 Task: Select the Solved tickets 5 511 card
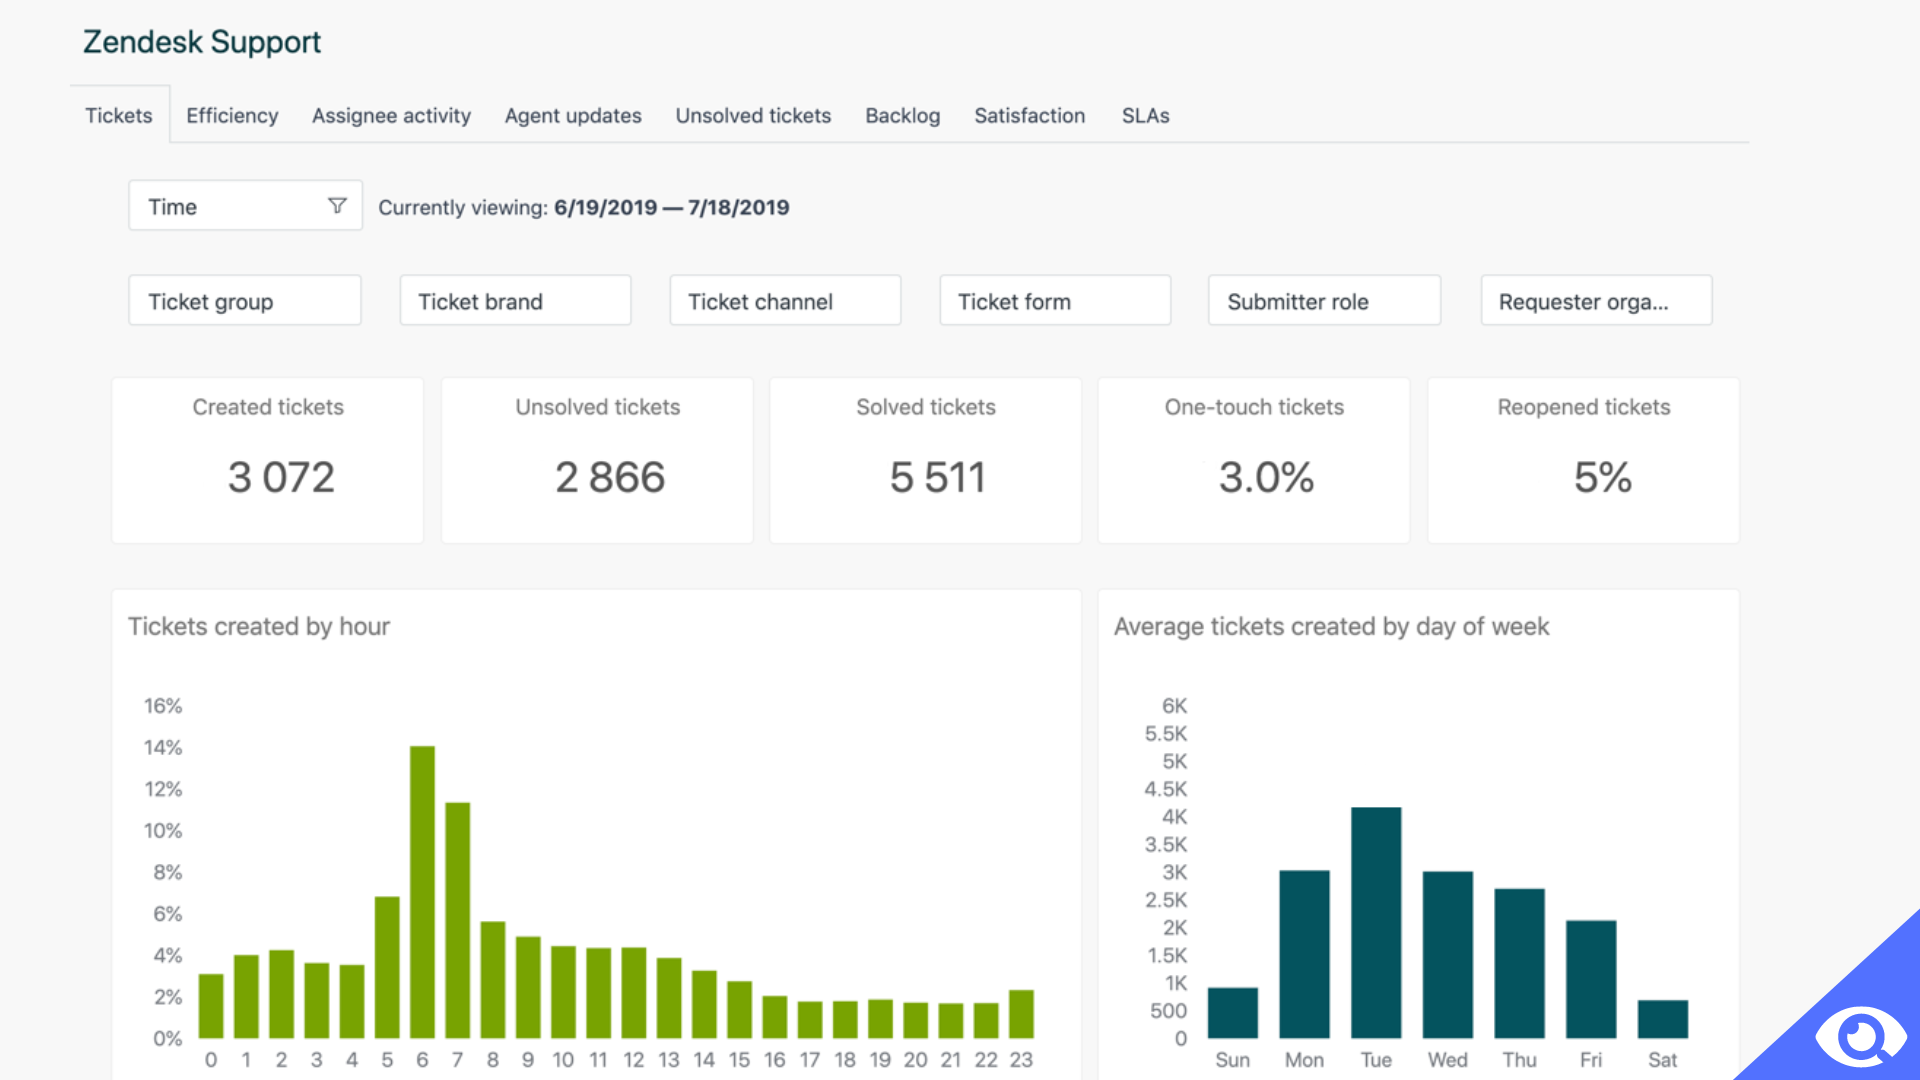click(x=926, y=460)
